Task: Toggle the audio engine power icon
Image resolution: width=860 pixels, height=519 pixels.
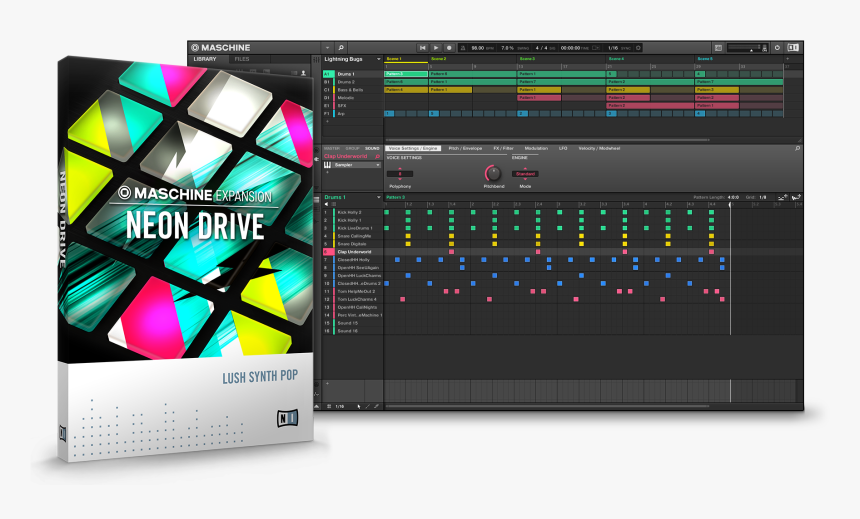Action: coord(777,48)
